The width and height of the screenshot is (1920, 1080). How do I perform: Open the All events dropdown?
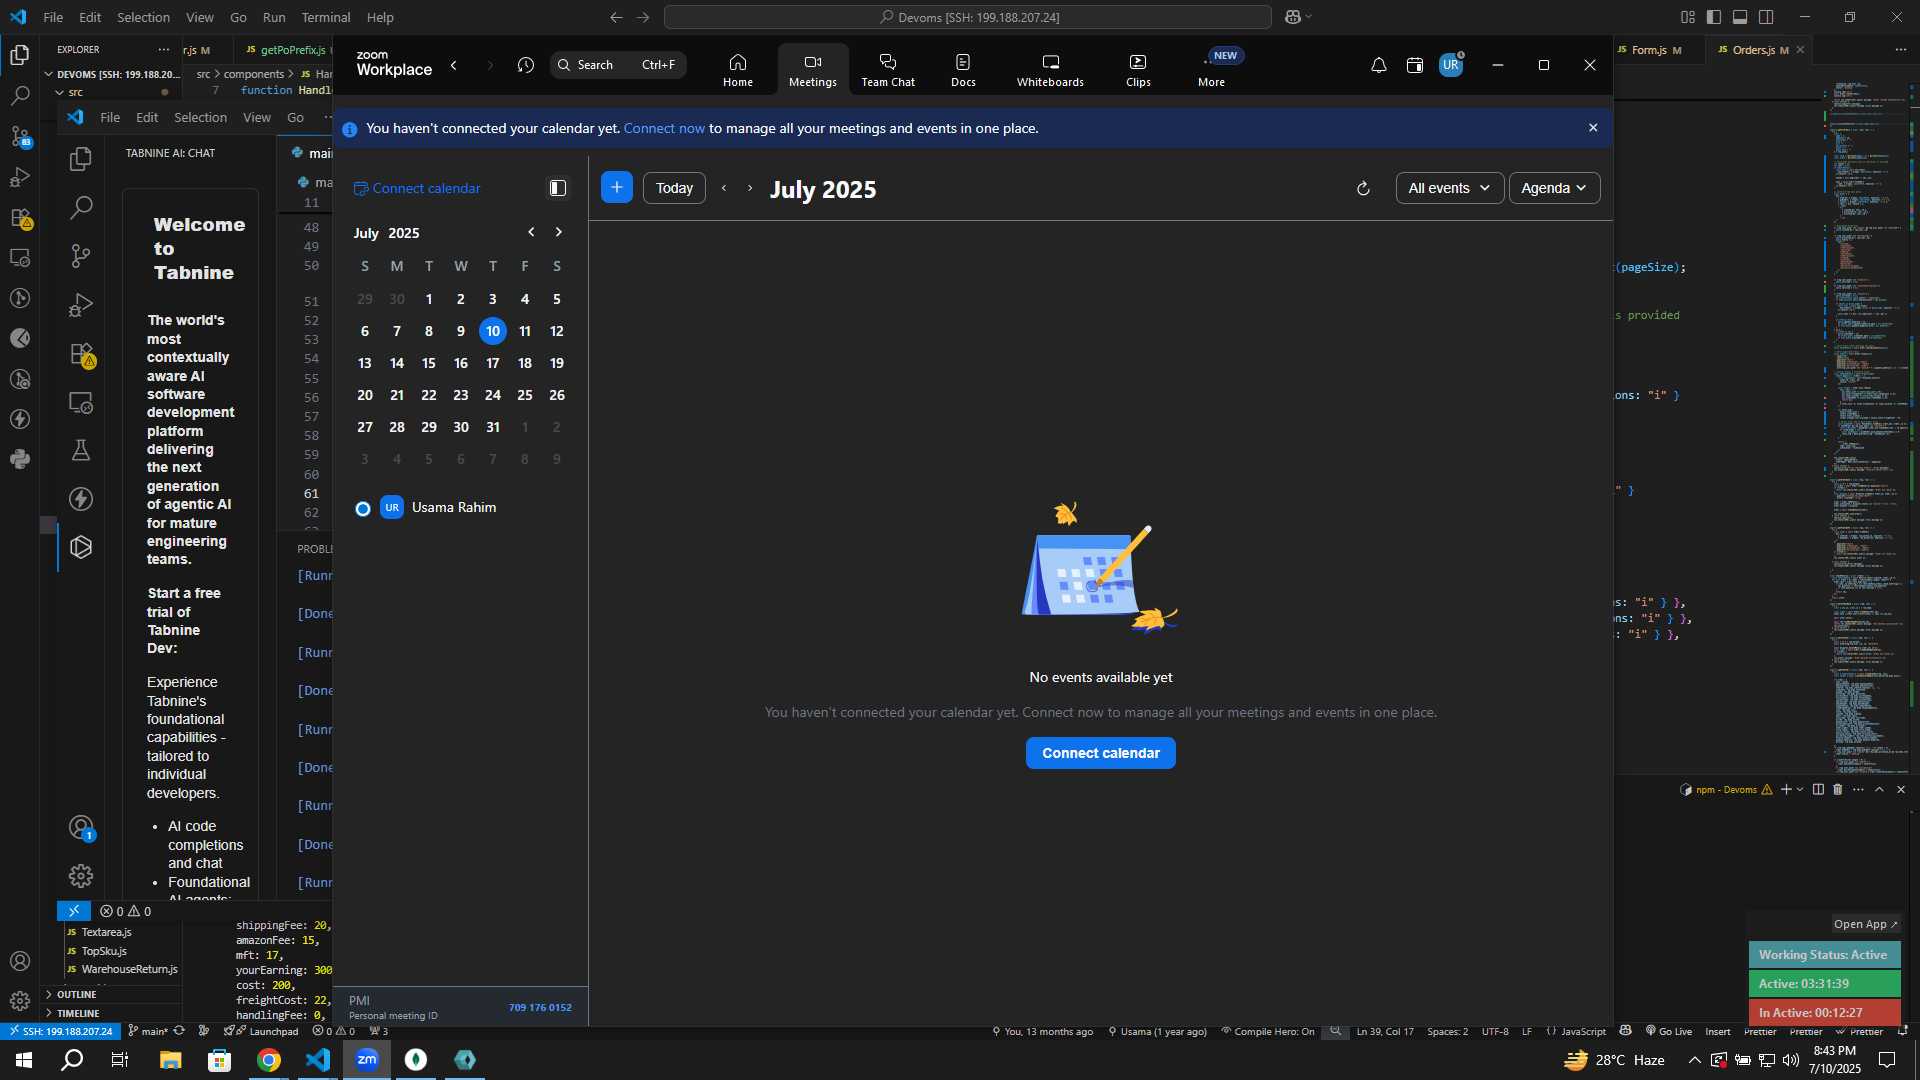[1449, 188]
